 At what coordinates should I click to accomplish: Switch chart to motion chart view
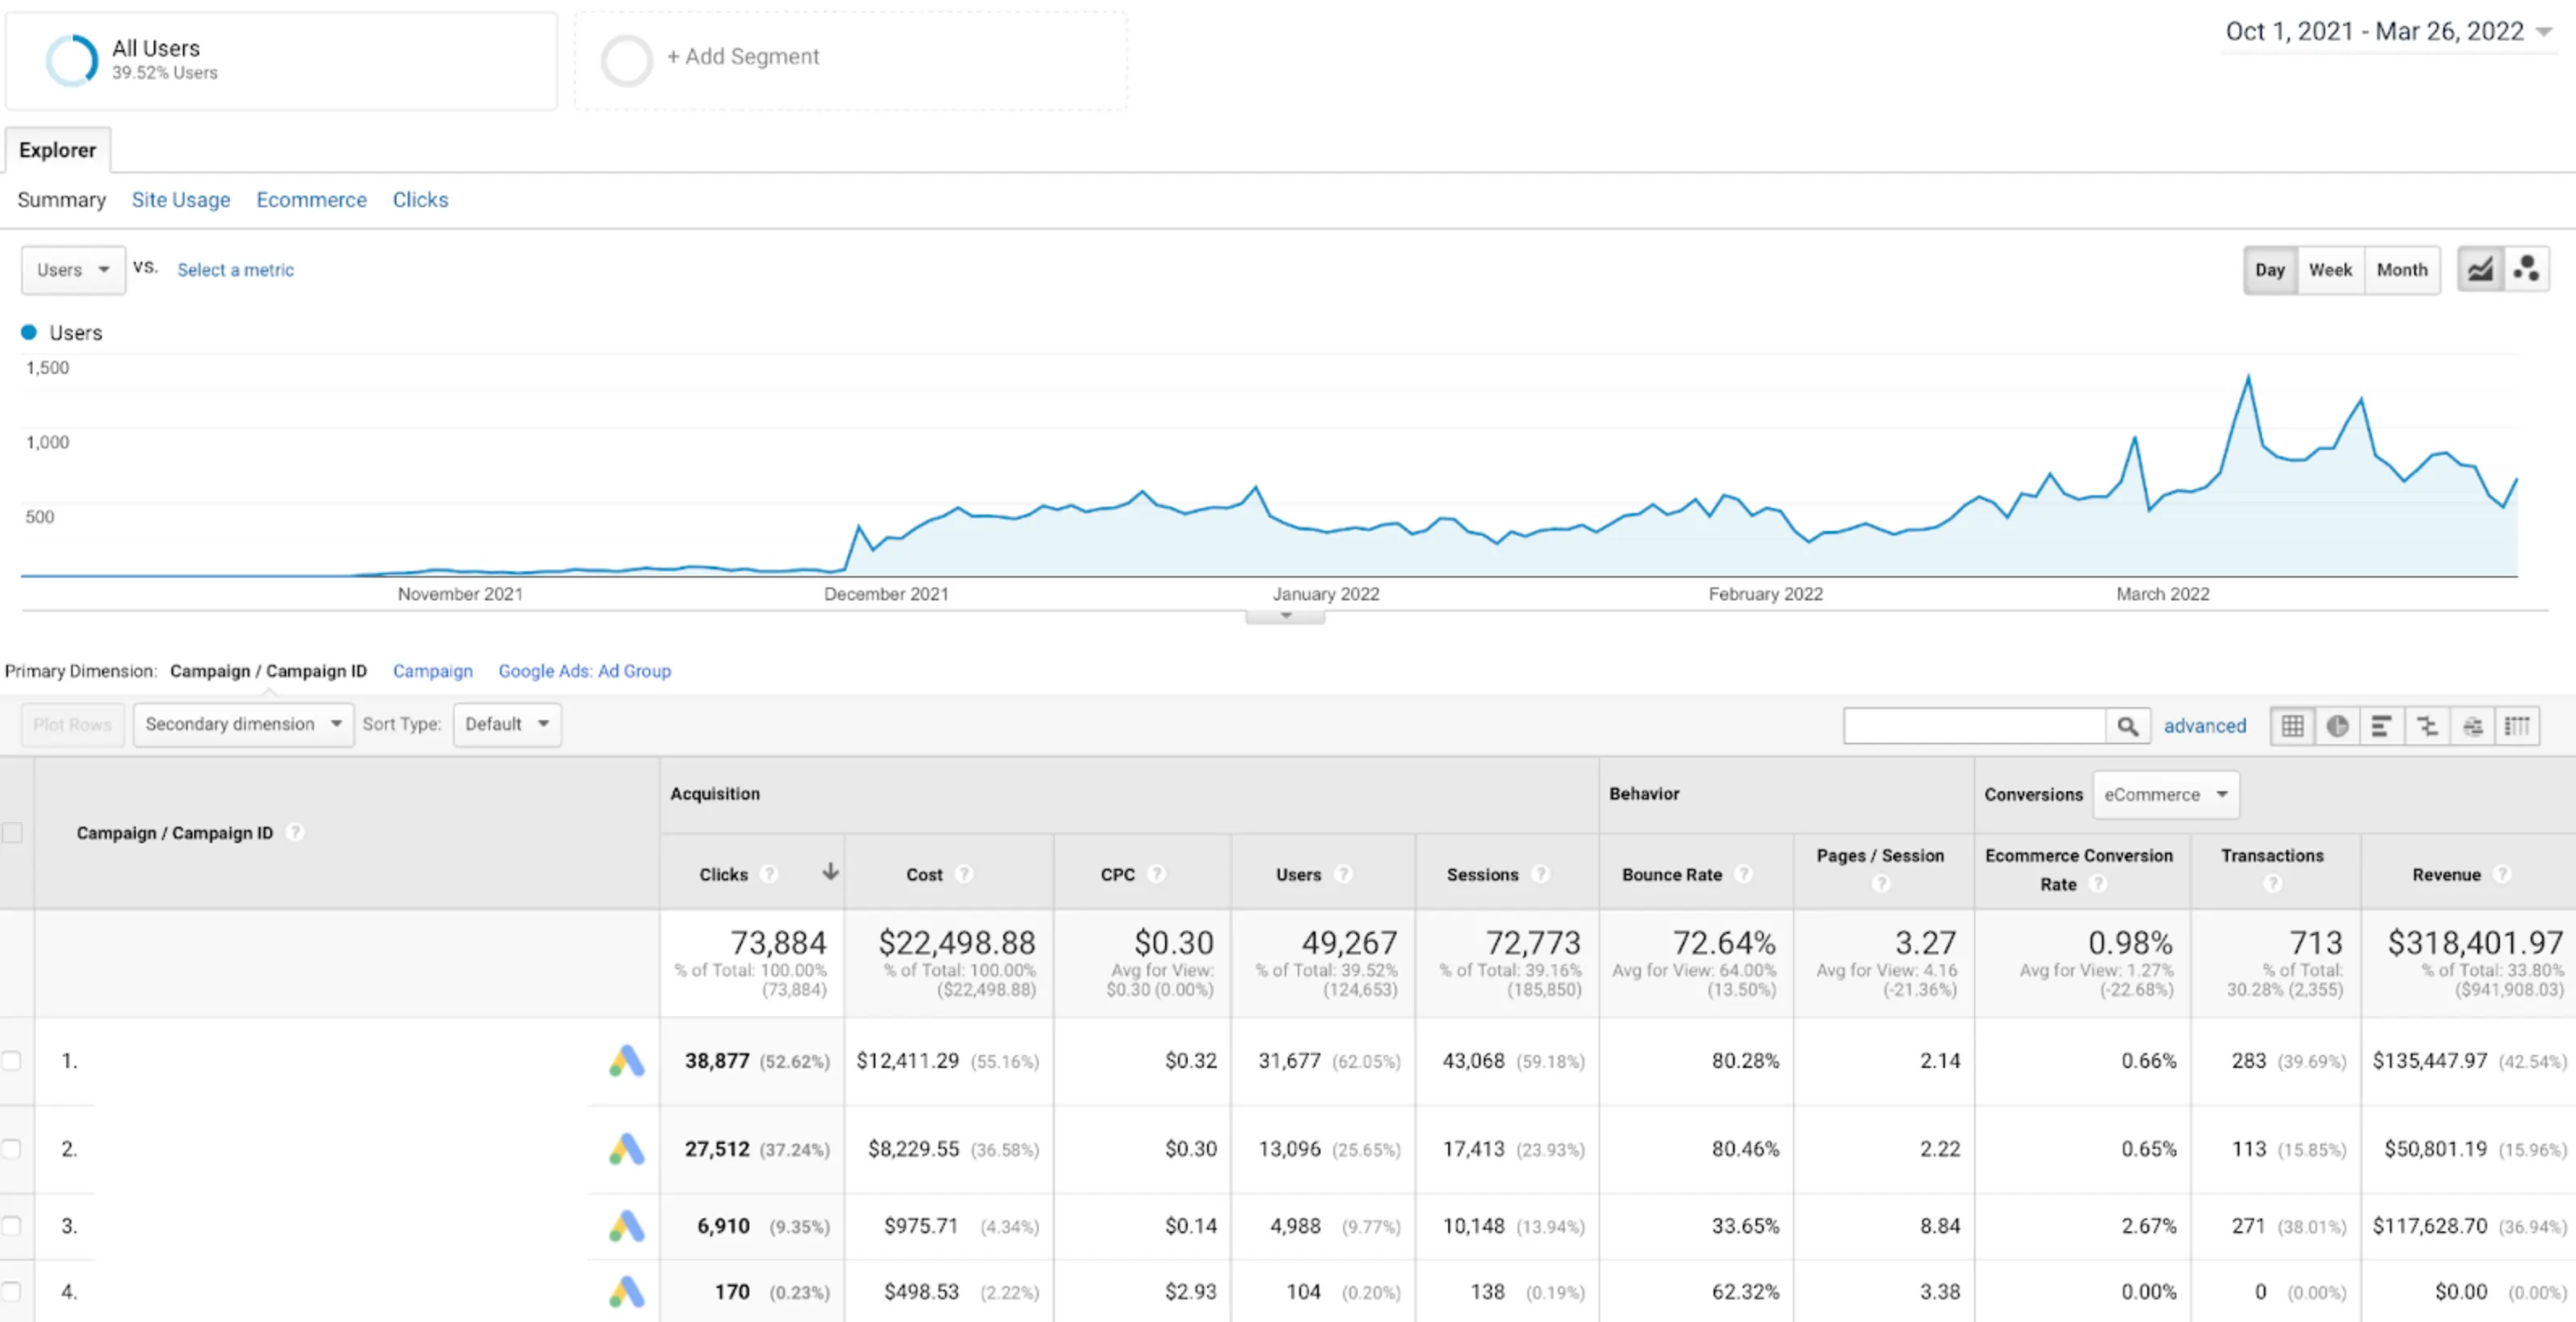click(x=2526, y=270)
